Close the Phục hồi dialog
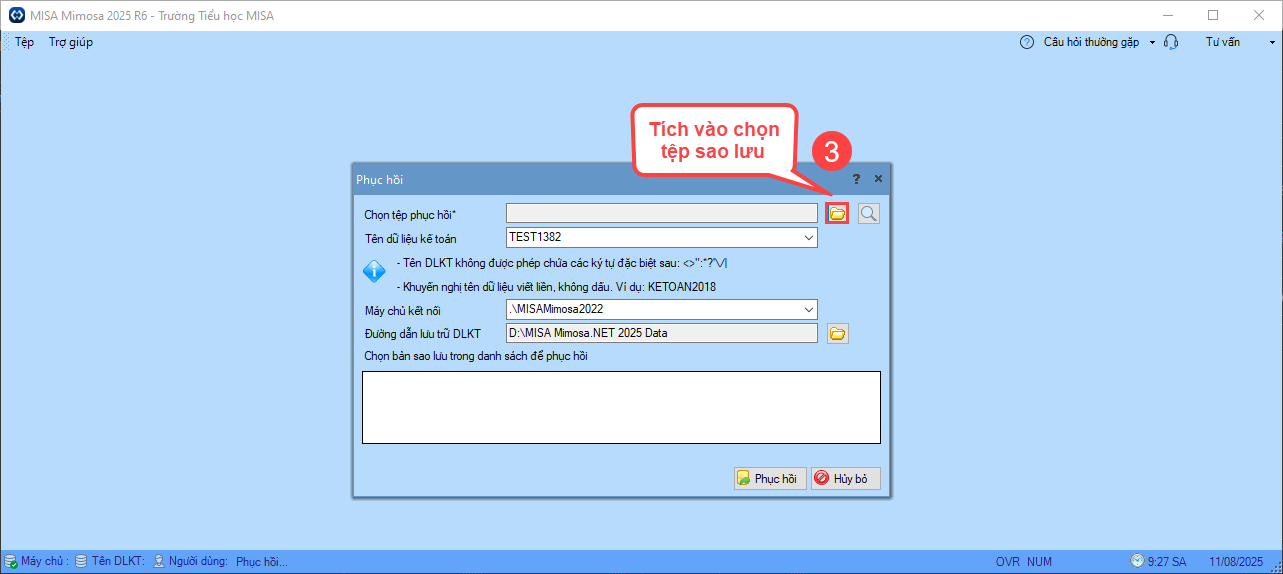1283x574 pixels. 878,179
